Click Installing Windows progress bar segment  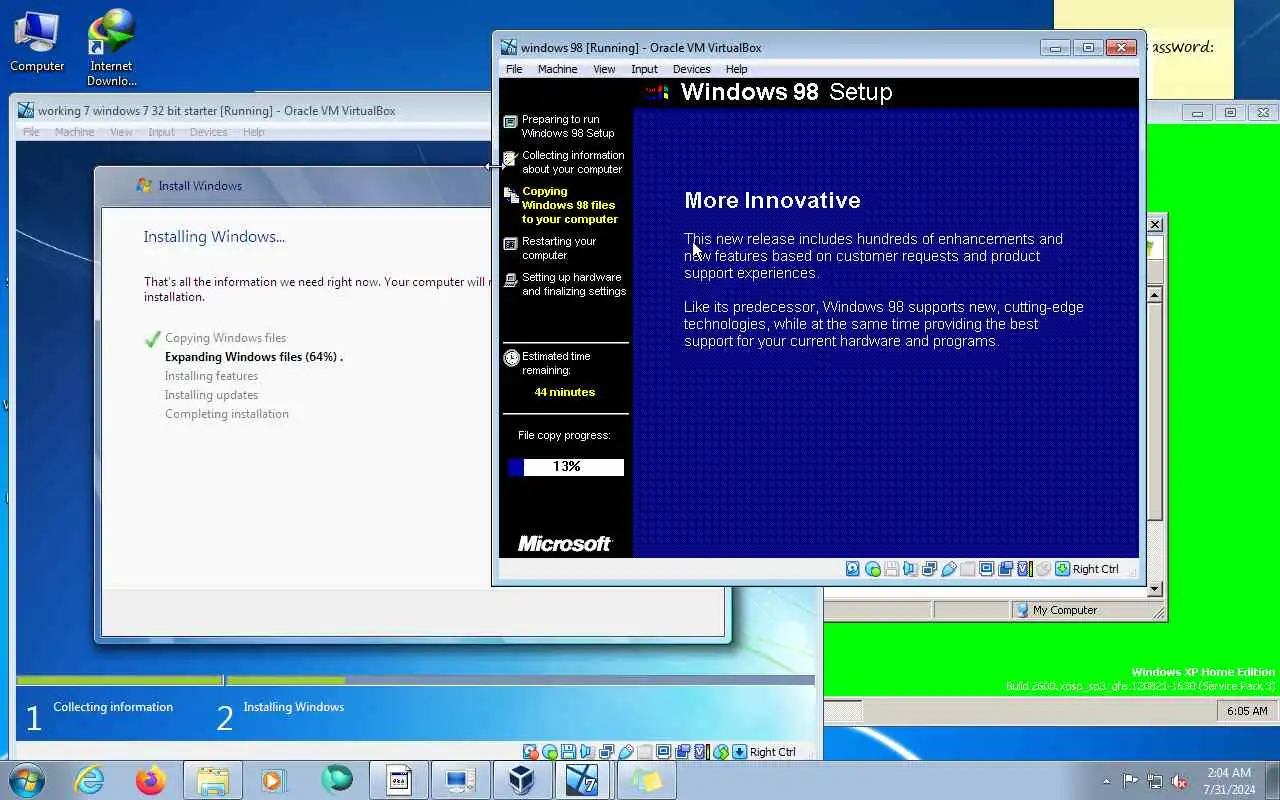click(x=520, y=681)
